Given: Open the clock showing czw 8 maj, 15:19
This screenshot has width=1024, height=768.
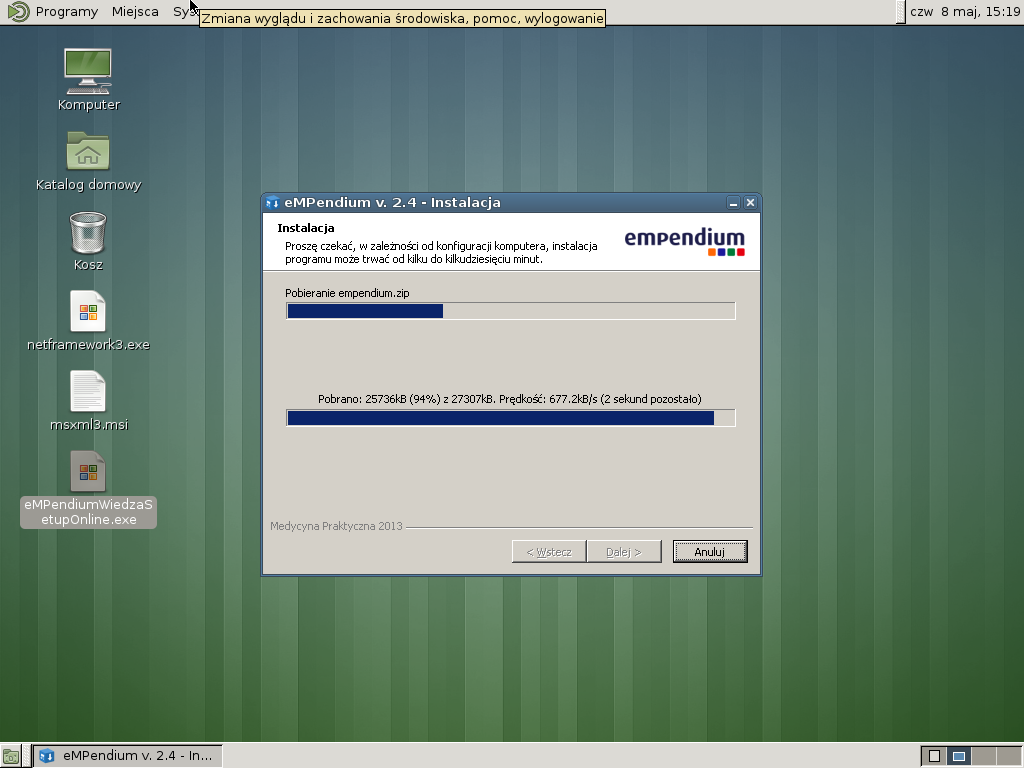Looking at the screenshot, I should [965, 12].
